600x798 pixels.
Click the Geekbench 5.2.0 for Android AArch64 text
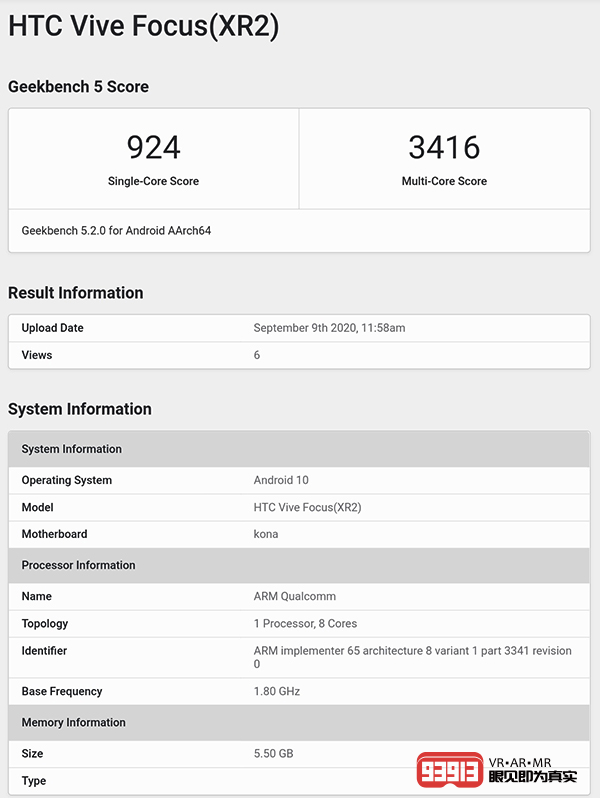(x=116, y=231)
